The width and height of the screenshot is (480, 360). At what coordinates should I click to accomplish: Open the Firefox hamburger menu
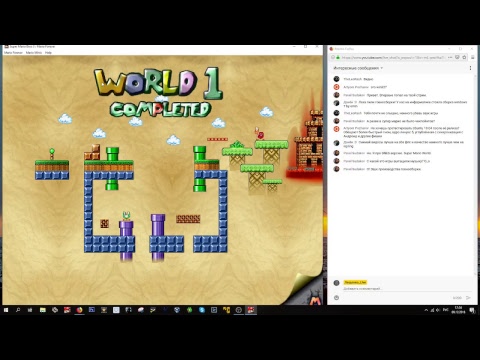coord(473,57)
